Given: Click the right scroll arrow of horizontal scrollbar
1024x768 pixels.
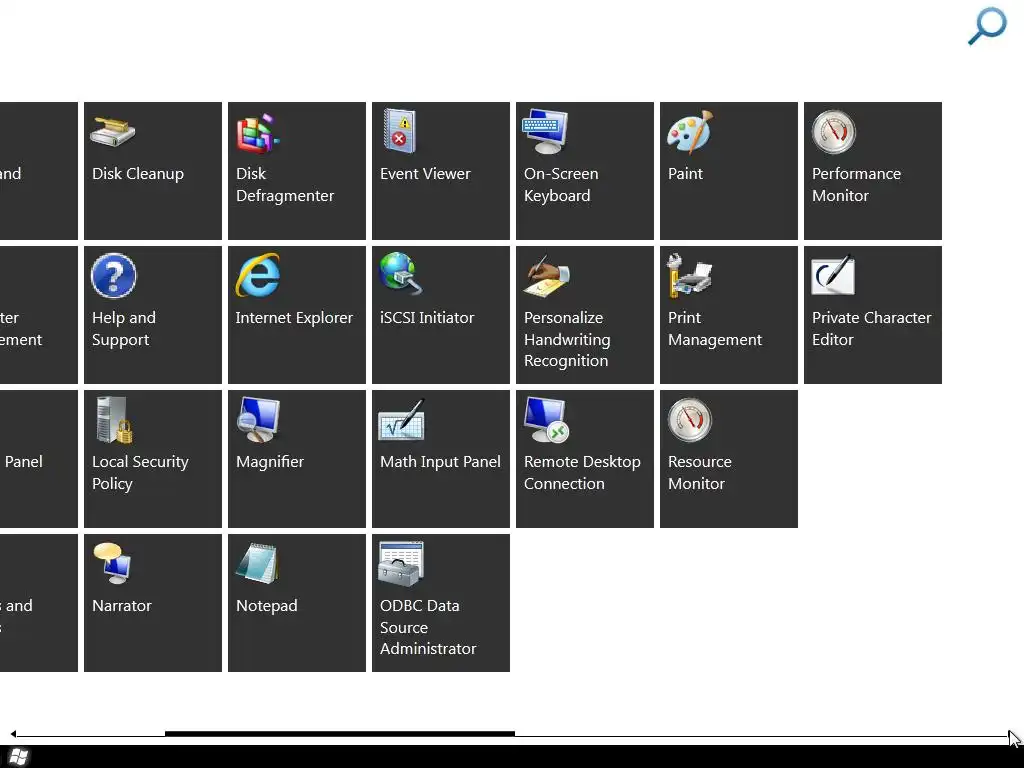Looking at the screenshot, I should (x=1011, y=734).
